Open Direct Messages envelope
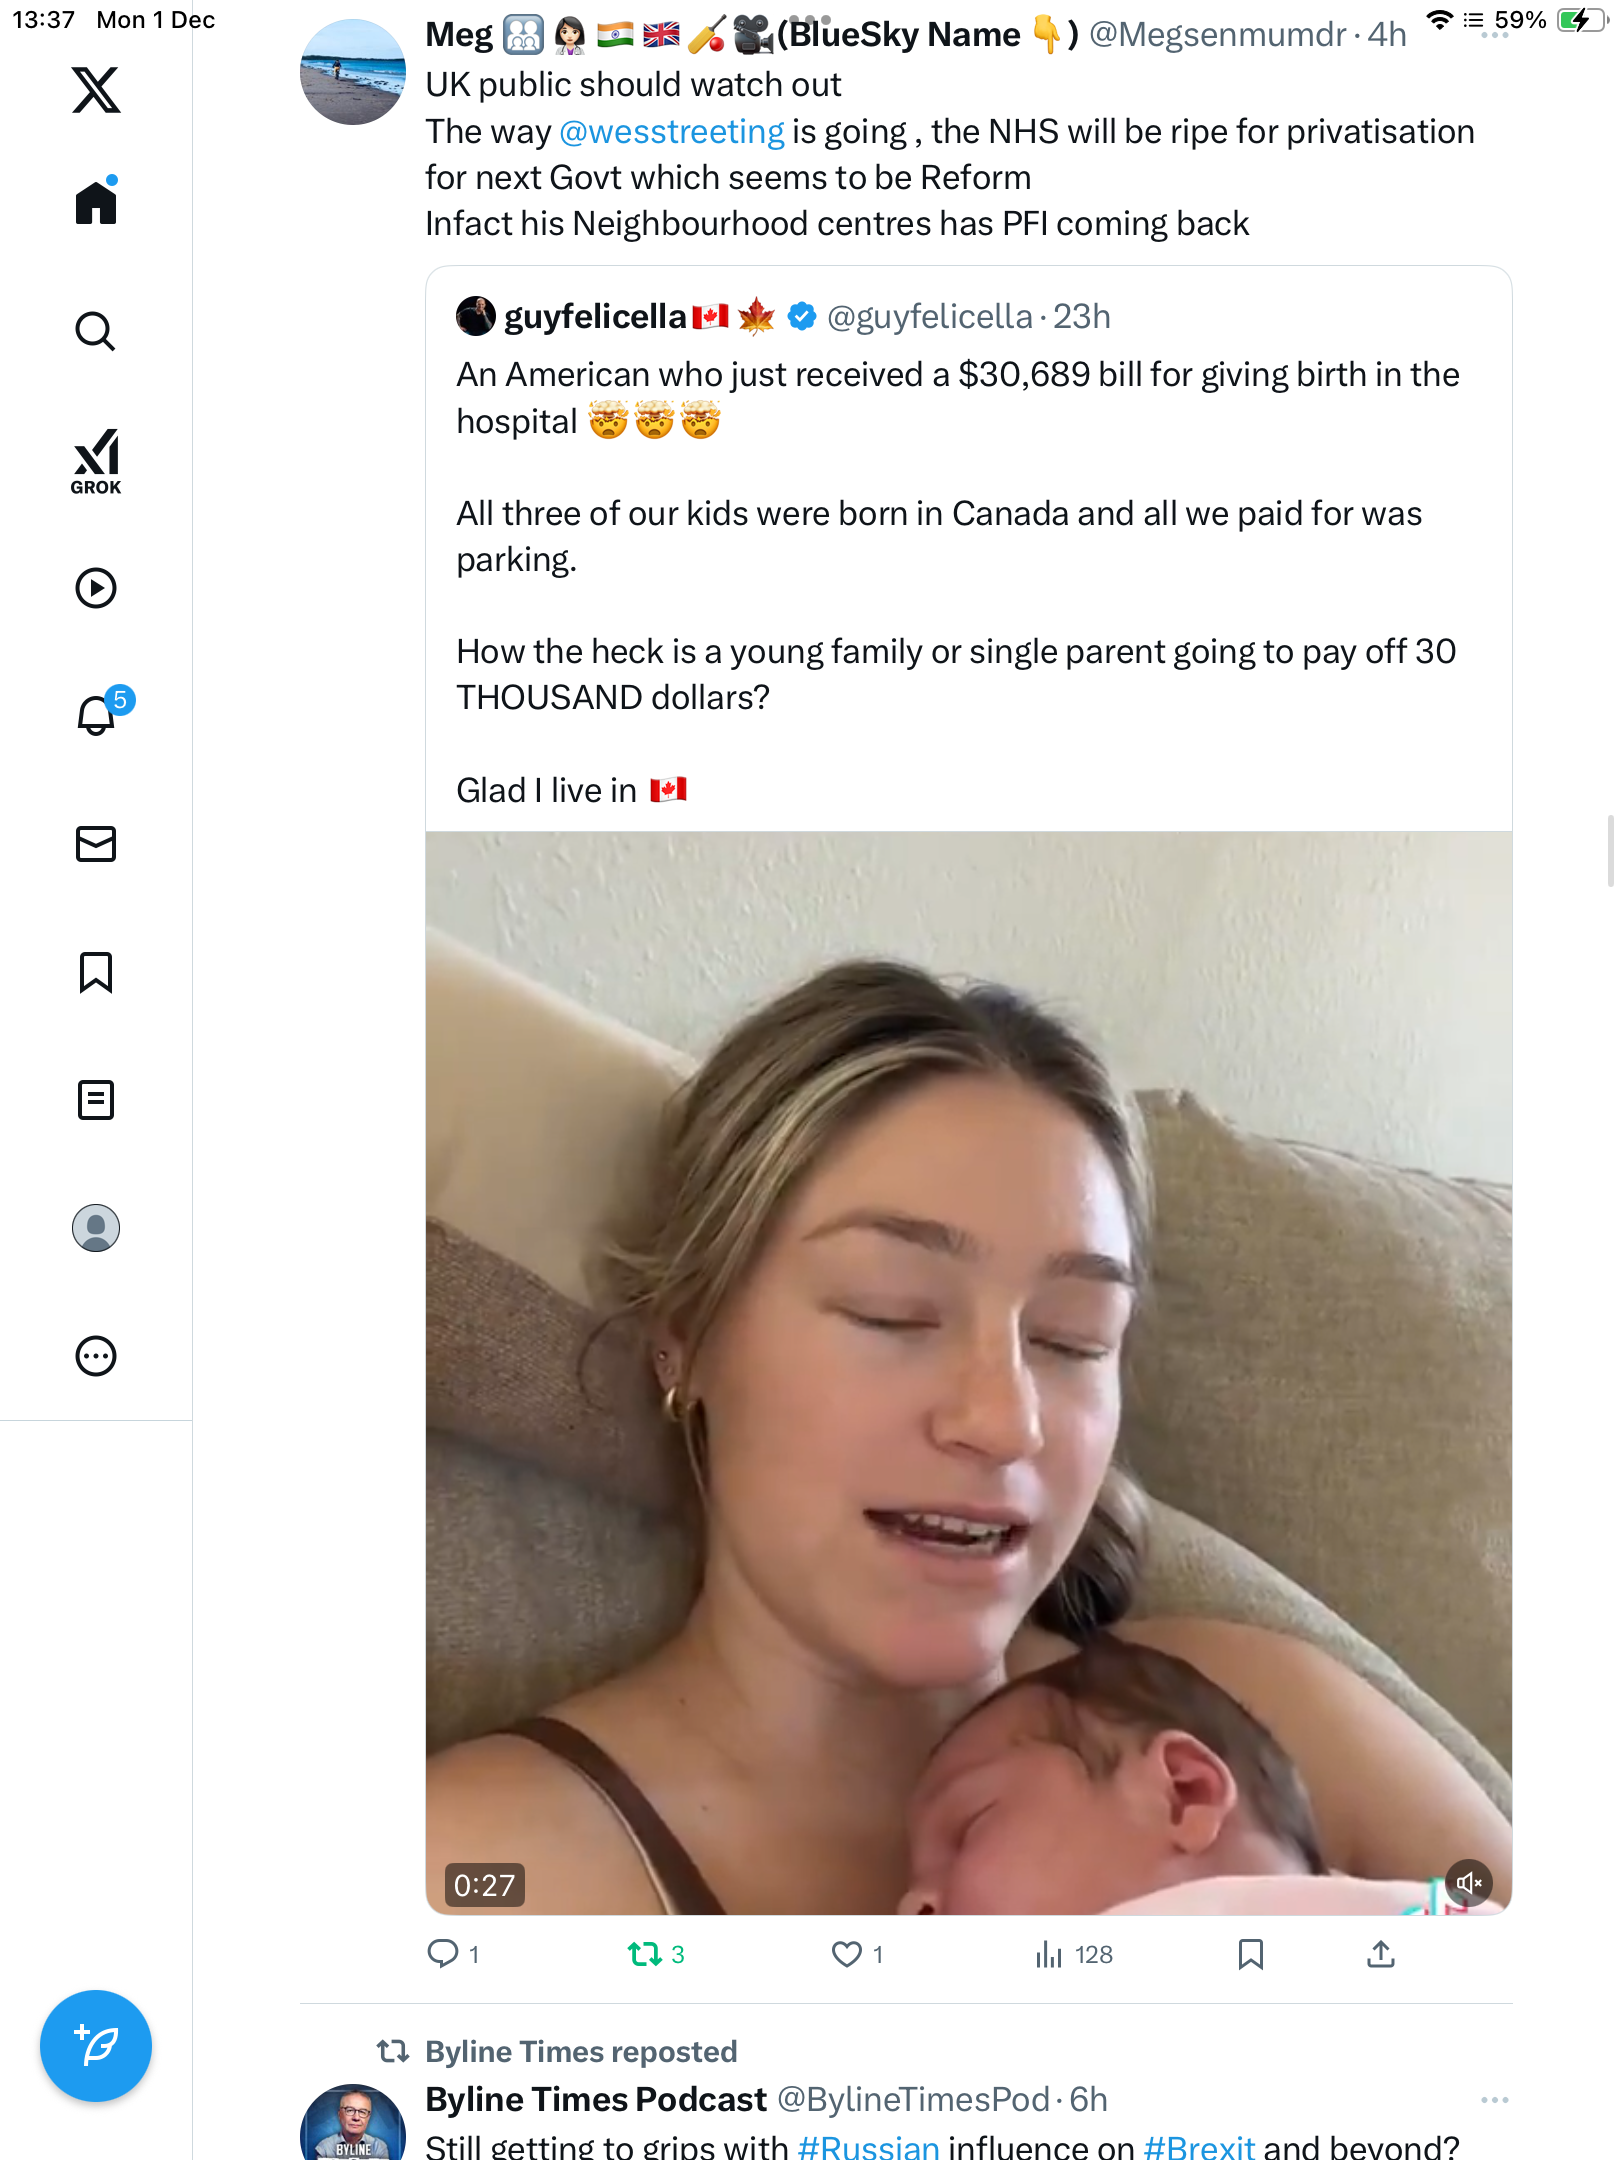This screenshot has height=2160, width=1620. tap(96, 844)
